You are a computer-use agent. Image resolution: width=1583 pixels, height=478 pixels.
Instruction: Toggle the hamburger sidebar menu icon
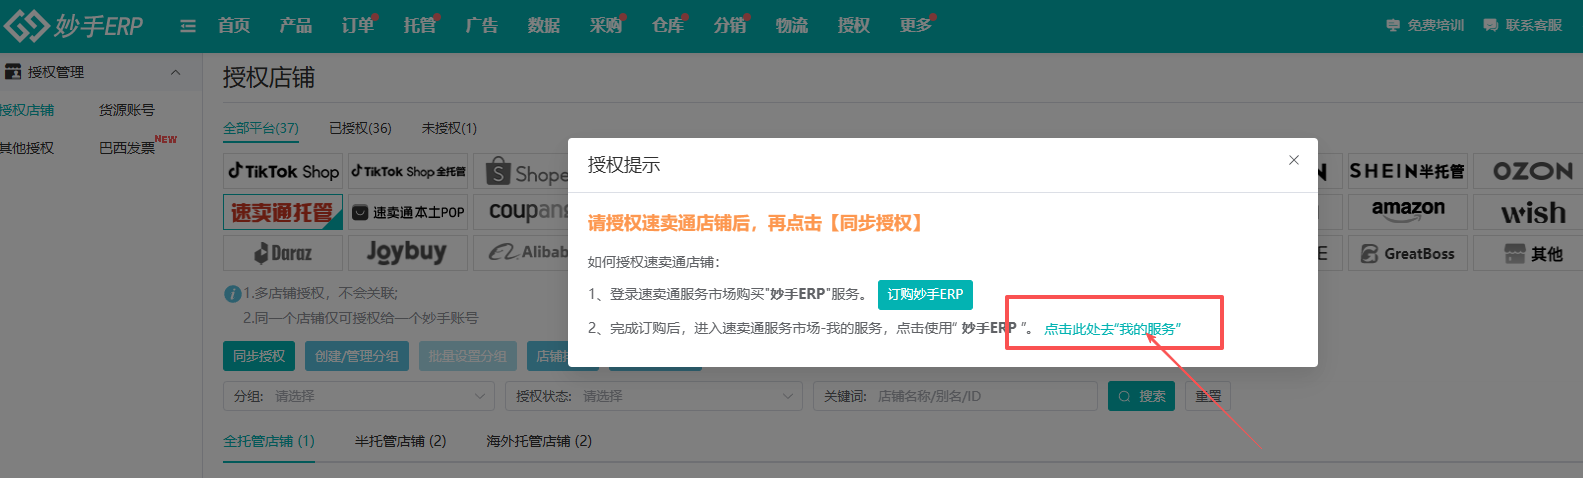tap(188, 26)
